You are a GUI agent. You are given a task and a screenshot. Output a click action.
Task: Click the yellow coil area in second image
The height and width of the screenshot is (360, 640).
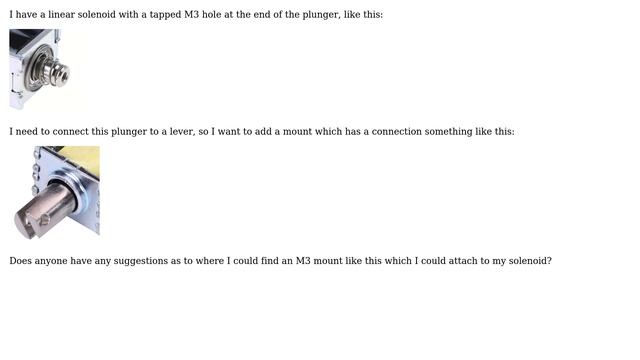(x=82, y=160)
